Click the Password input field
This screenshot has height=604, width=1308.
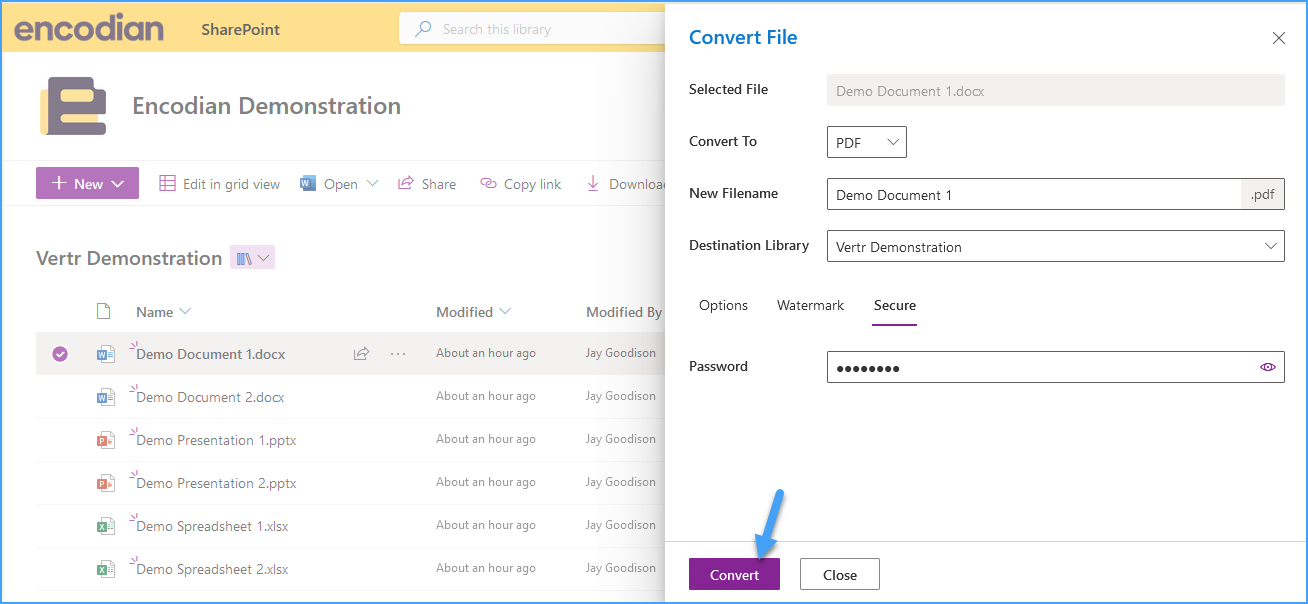pyautogui.click(x=1056, y=367)
